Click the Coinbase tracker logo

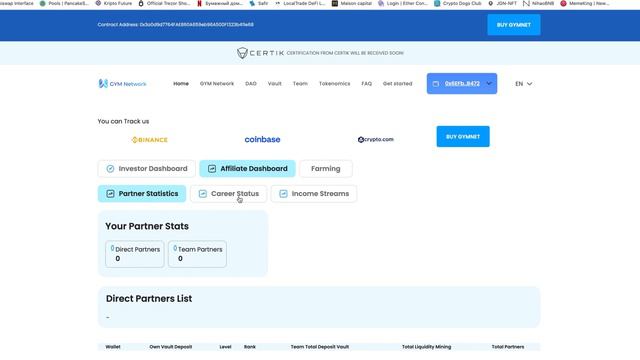point(262,140)
